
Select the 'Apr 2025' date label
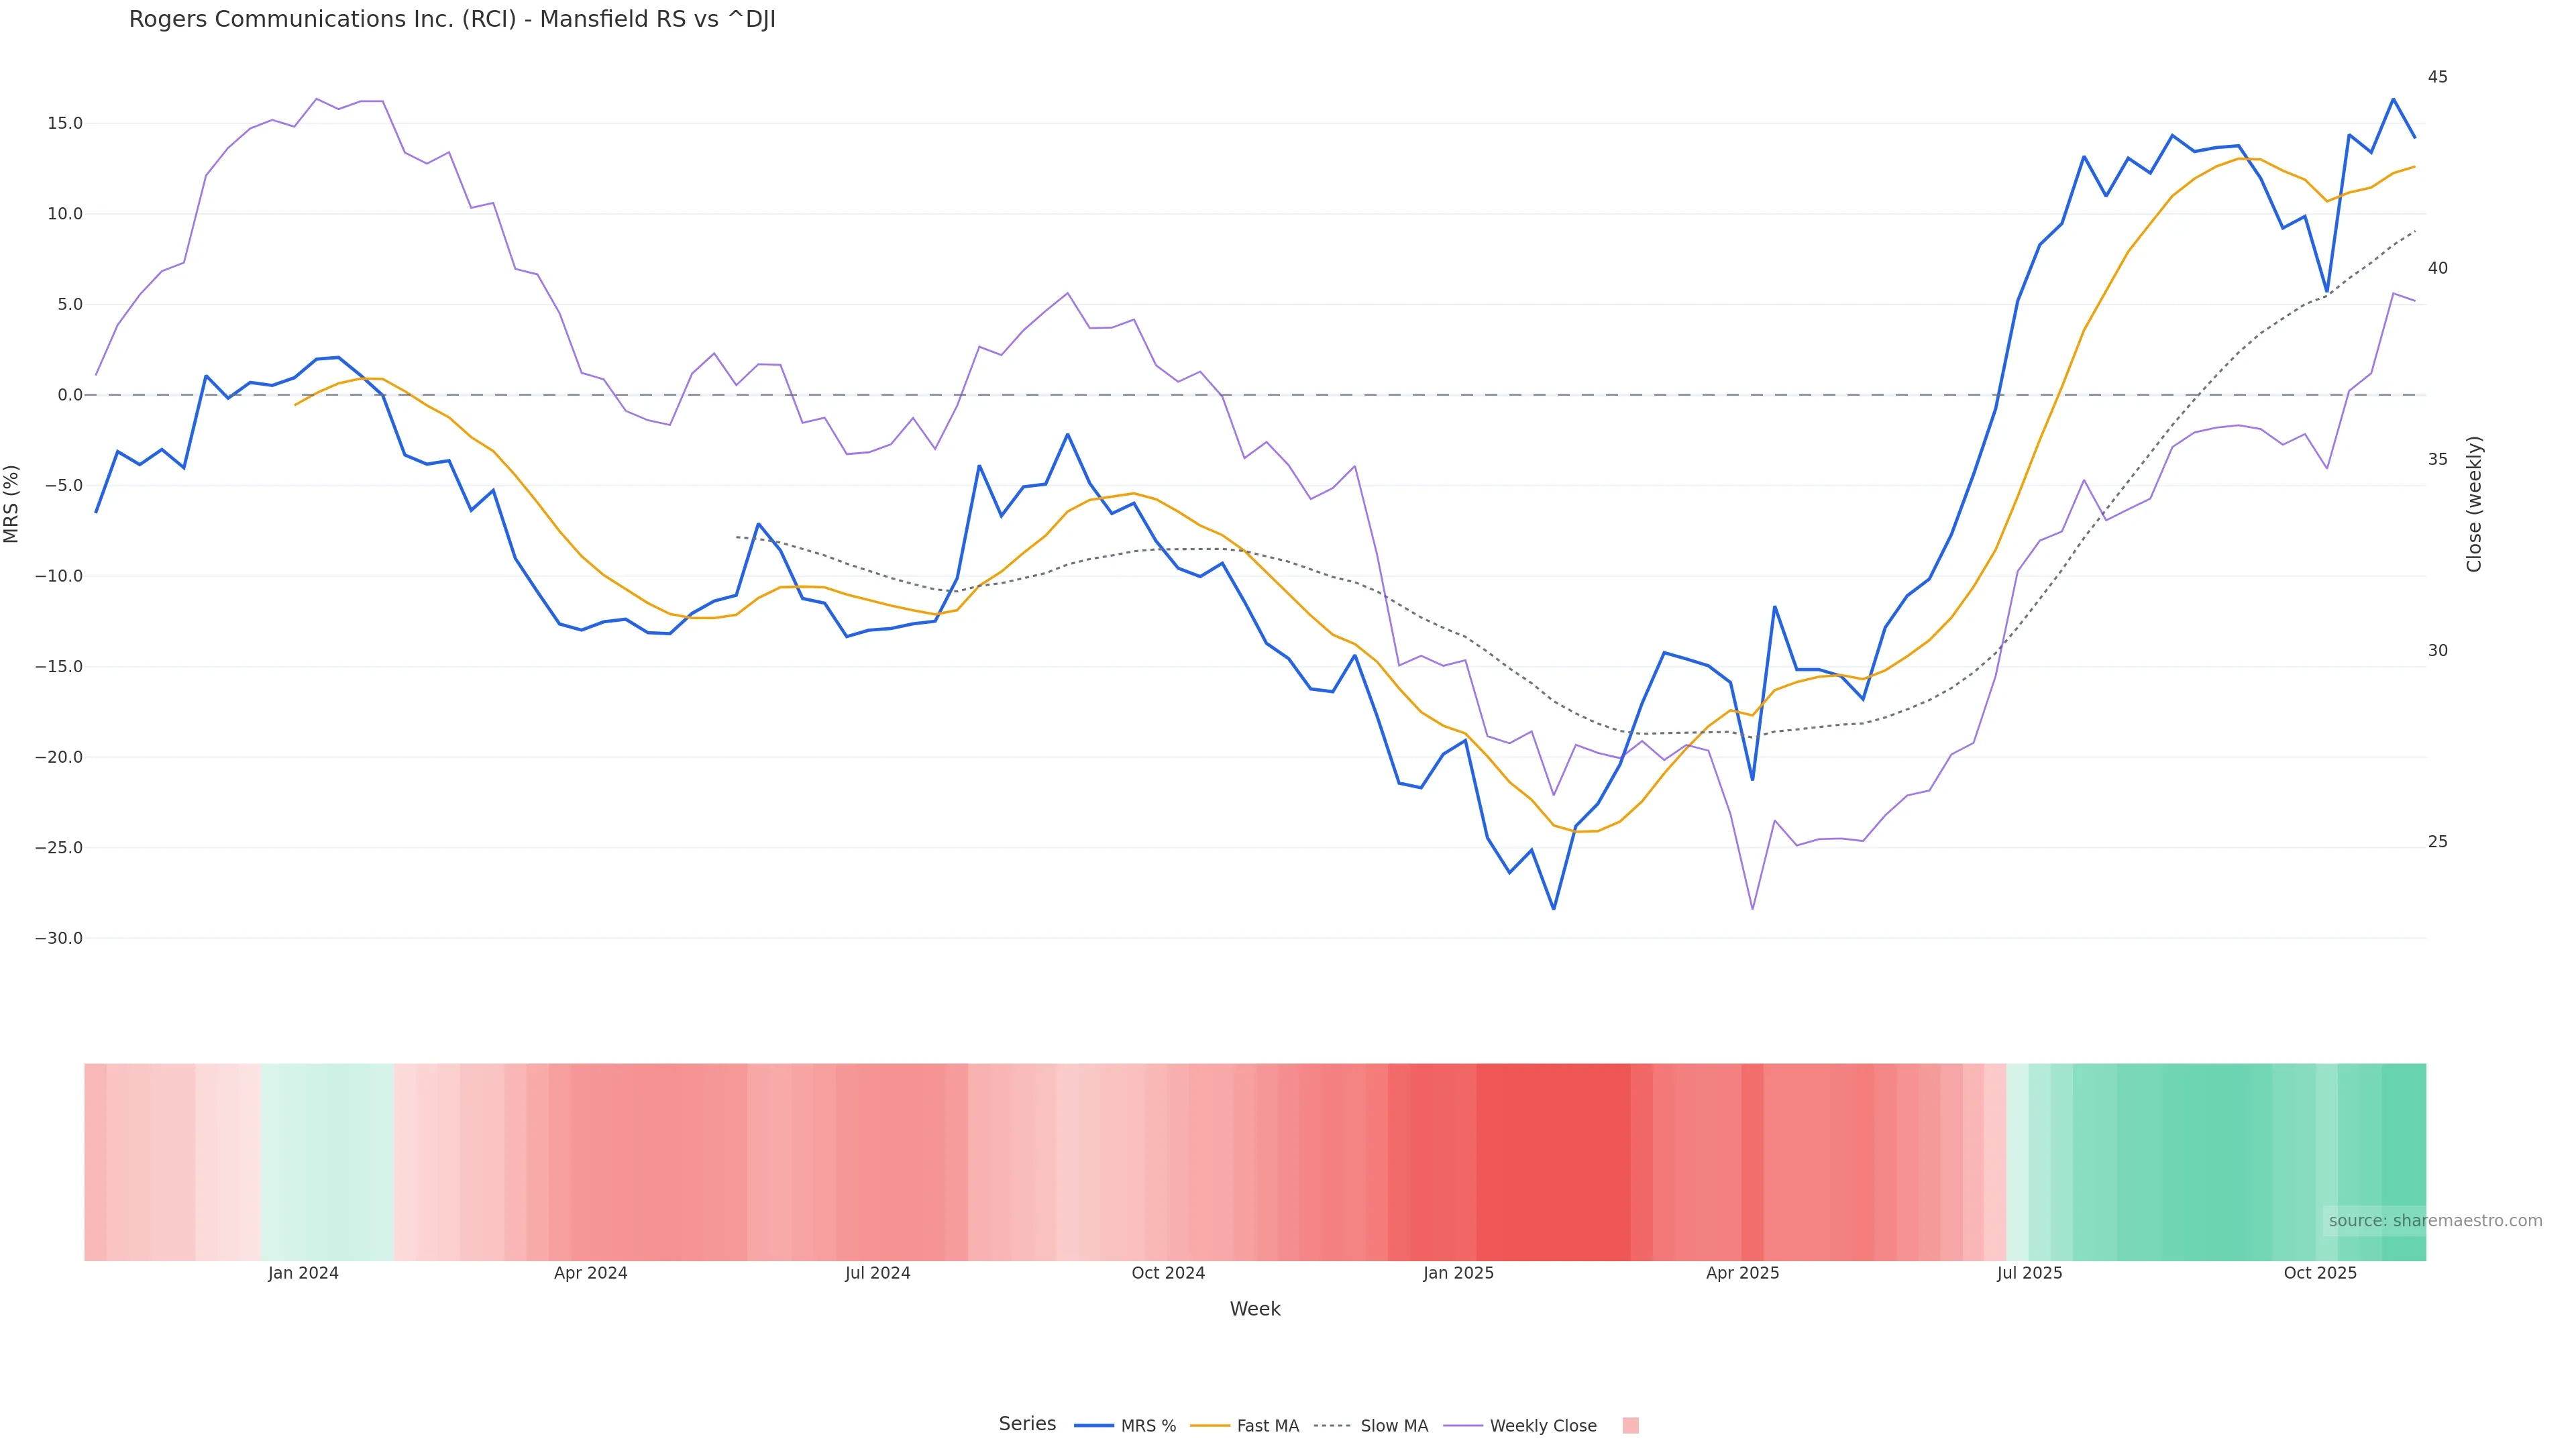click(1742, 1274)
